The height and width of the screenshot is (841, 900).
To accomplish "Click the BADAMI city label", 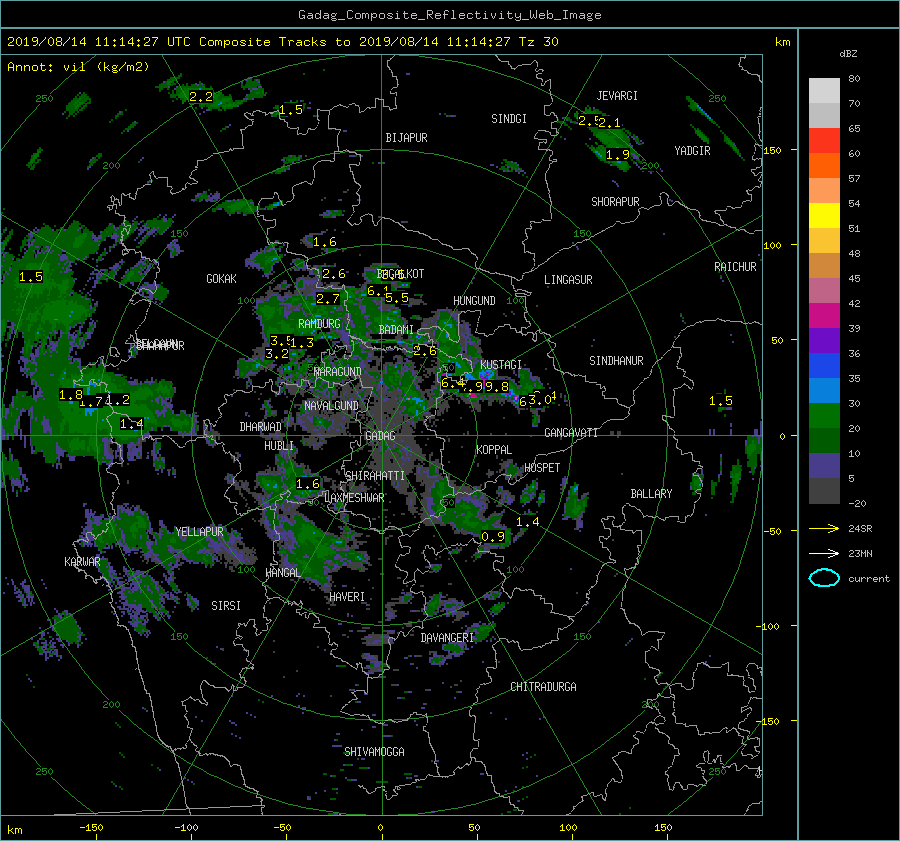I will [x=396, y=330].
